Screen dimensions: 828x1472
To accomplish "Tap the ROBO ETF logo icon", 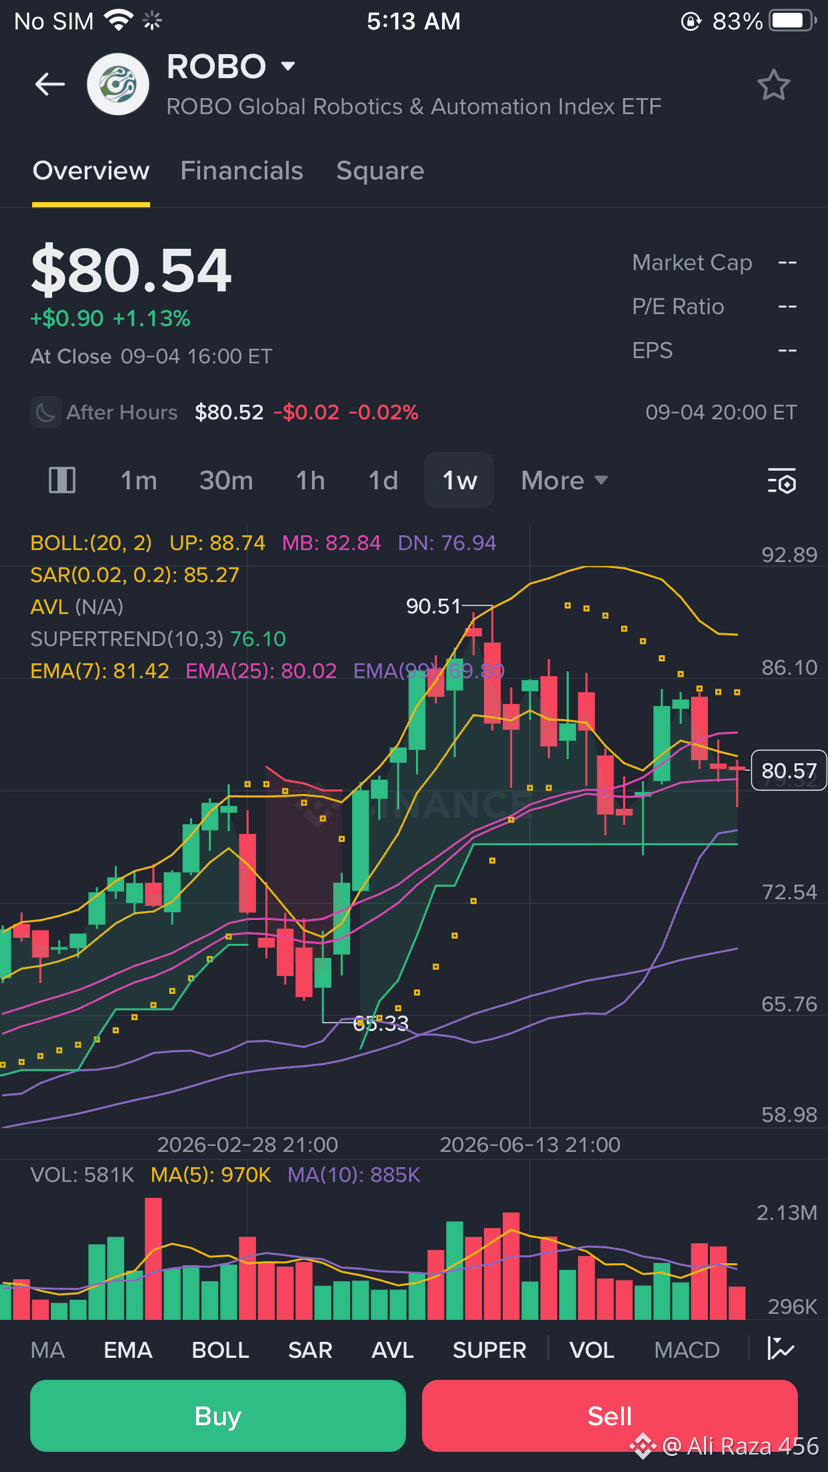I will (118, 85).
